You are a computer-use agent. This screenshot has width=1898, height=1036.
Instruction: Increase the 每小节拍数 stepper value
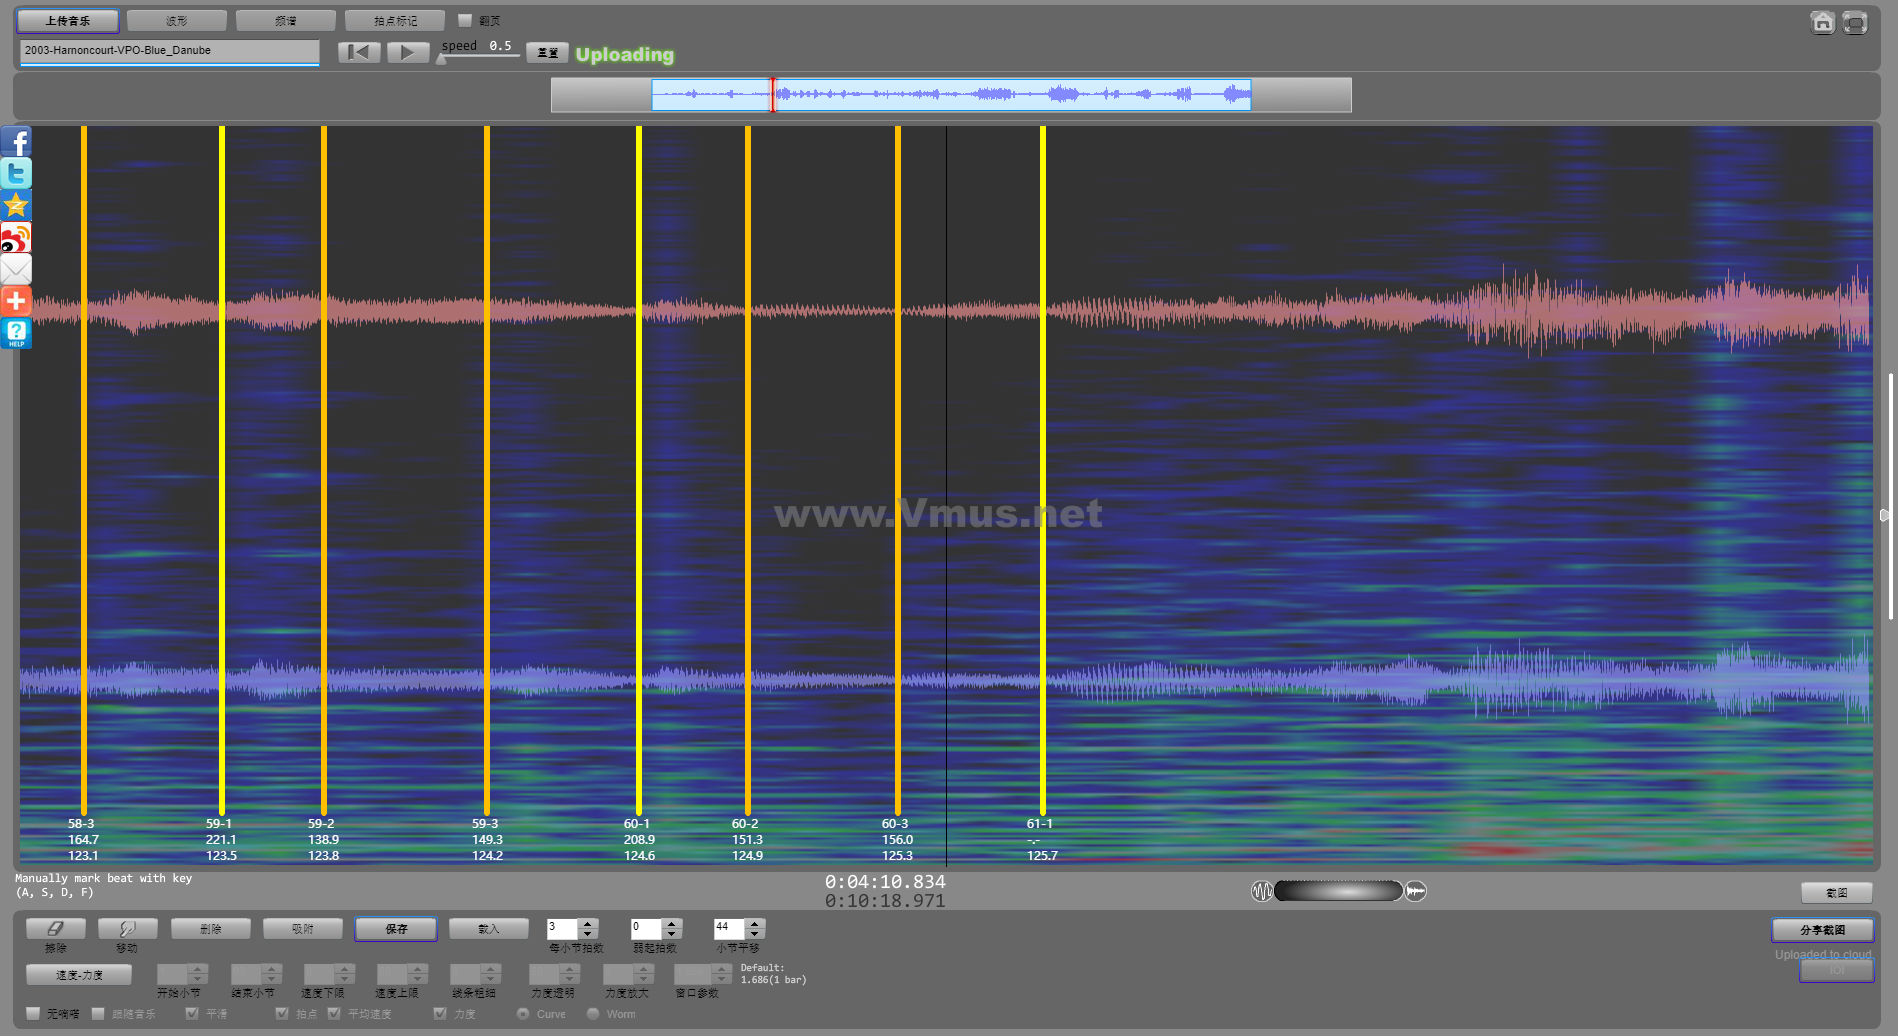tap(588, 924)
